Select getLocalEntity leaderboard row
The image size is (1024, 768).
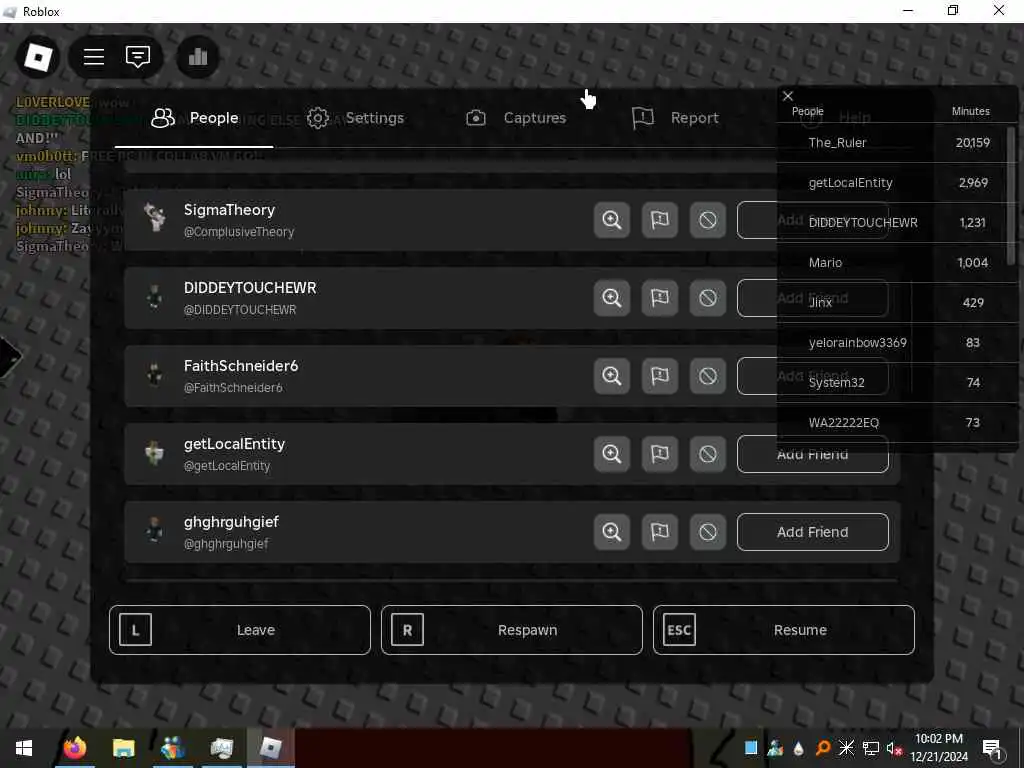coord(896,183)
